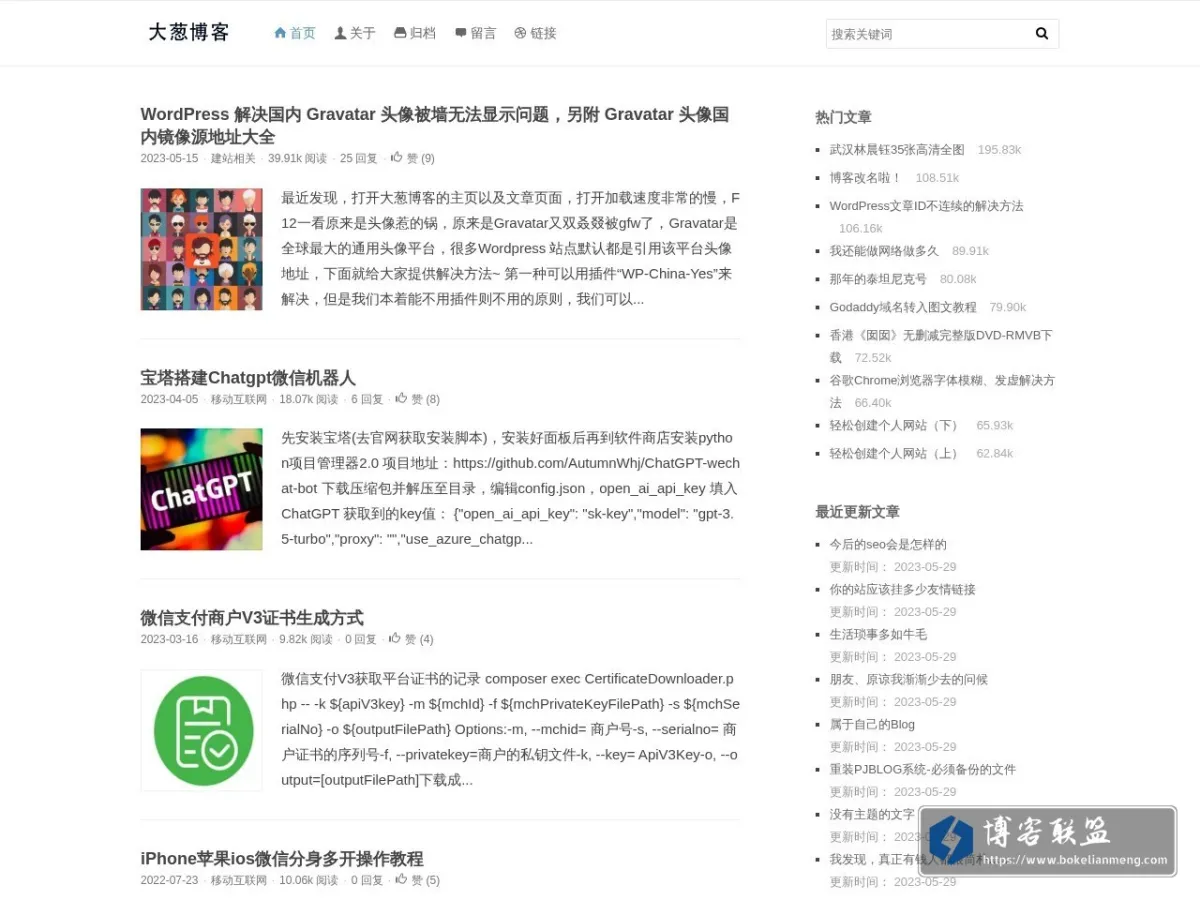Click the comment icon beside 留言
The height and width of the screenshot is (900, 1200).
pos(461,33)
